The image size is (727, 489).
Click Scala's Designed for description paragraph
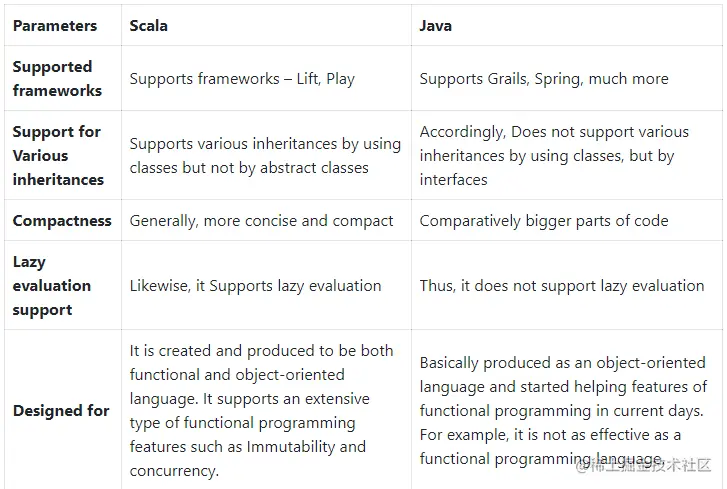click(x=260, y=398)
